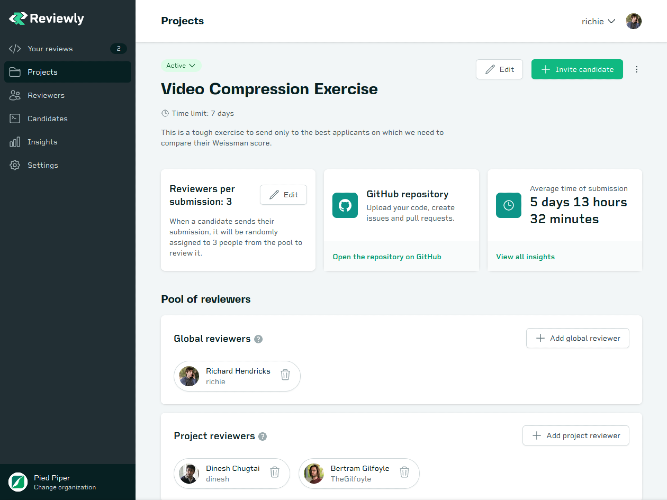Click the Reviewly logo
667x500 pixels.
(x=46, y=19)
